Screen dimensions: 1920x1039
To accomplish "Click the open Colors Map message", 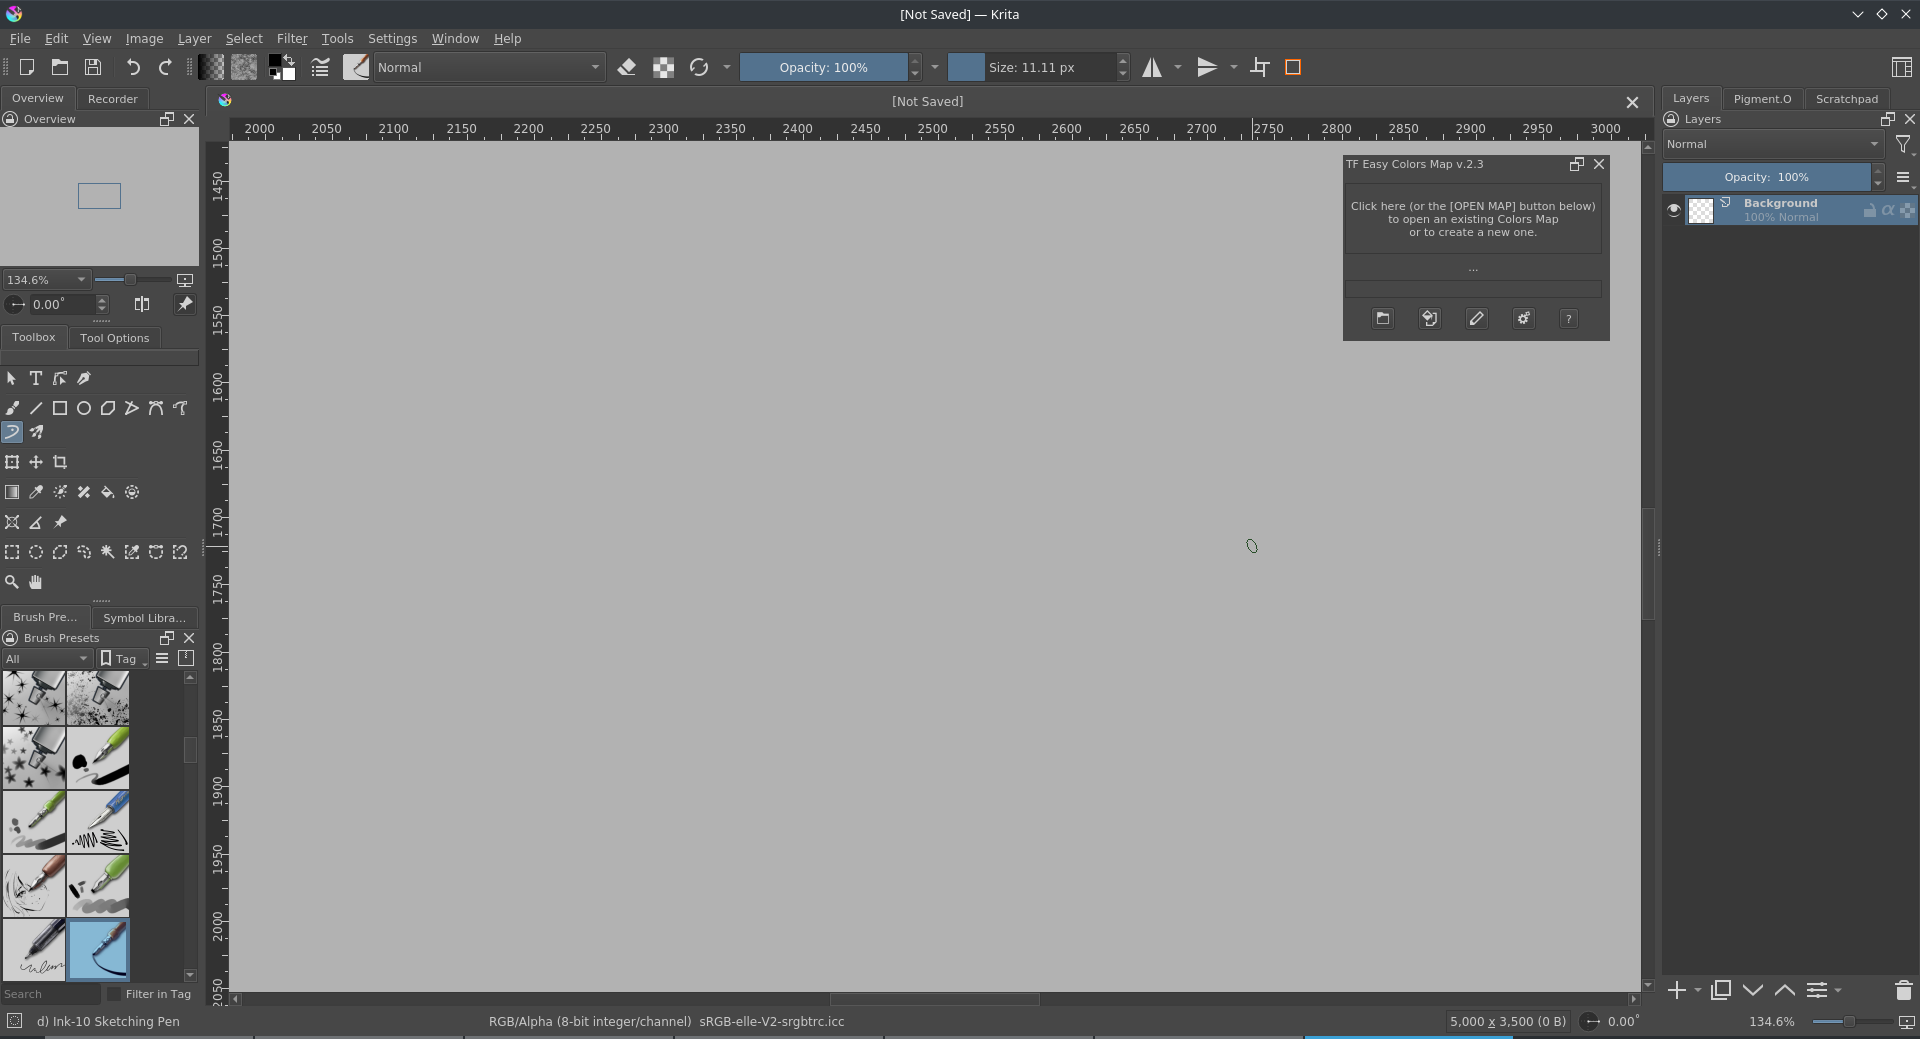I will coord(1473,219).
